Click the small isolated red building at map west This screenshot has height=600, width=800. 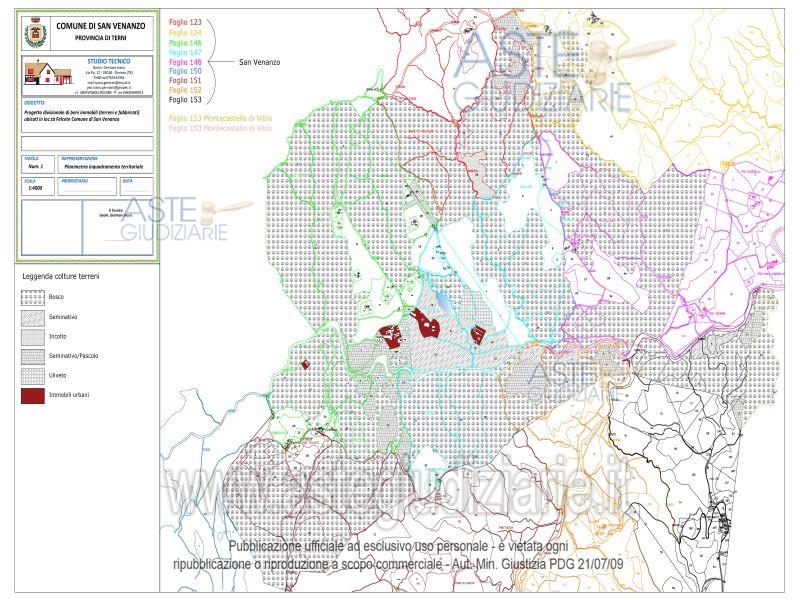[305, 364]
